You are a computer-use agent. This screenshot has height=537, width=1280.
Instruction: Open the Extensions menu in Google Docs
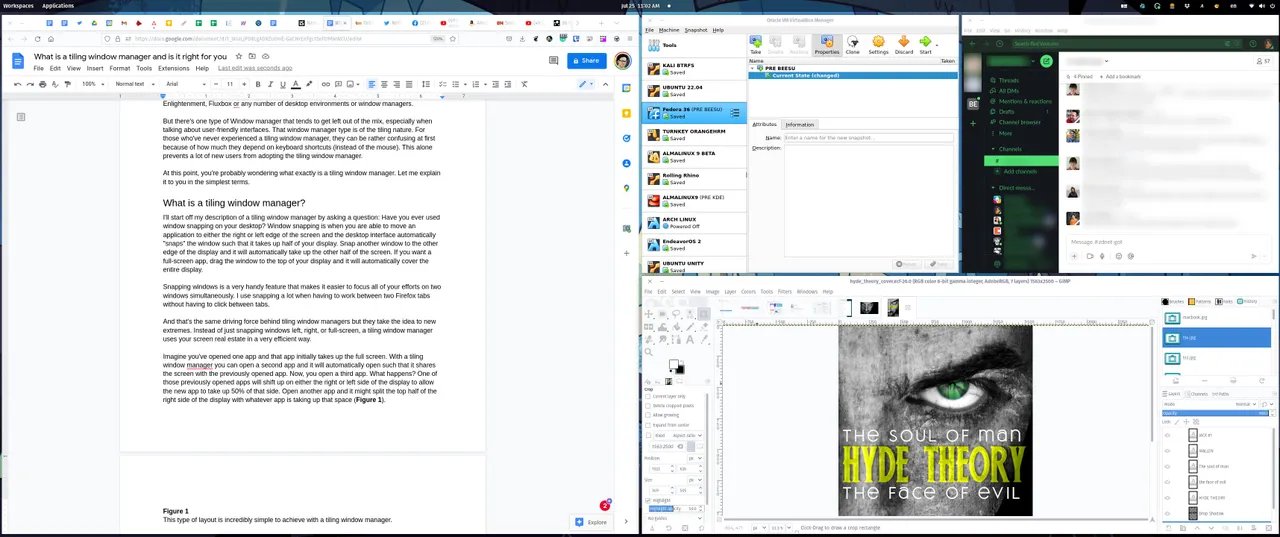tap(174, 68)
